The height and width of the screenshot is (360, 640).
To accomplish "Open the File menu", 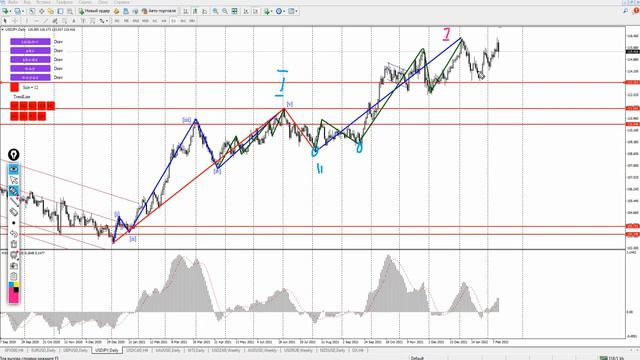I will [x=13, y=2].
